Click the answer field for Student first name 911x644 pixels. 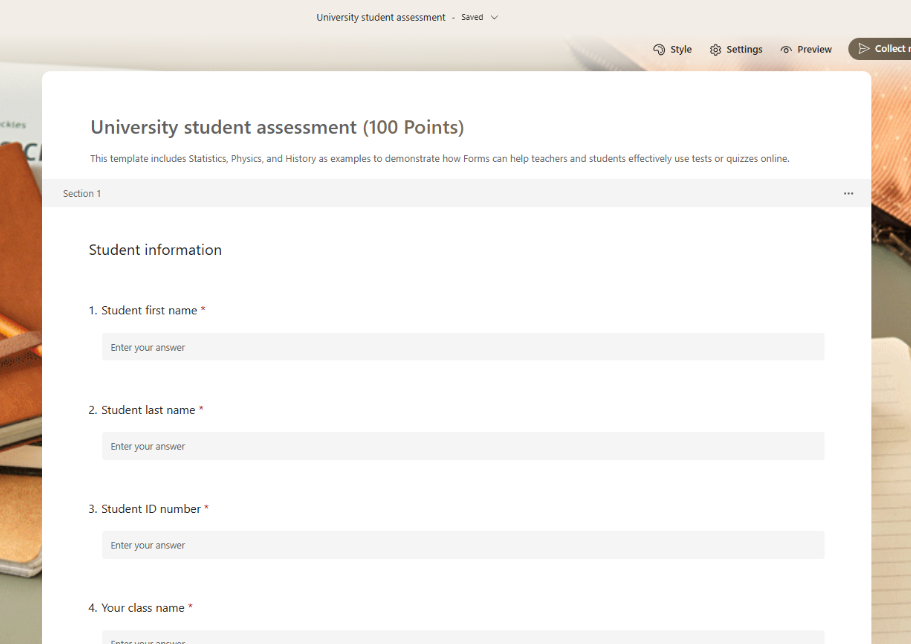coord(465,346)
